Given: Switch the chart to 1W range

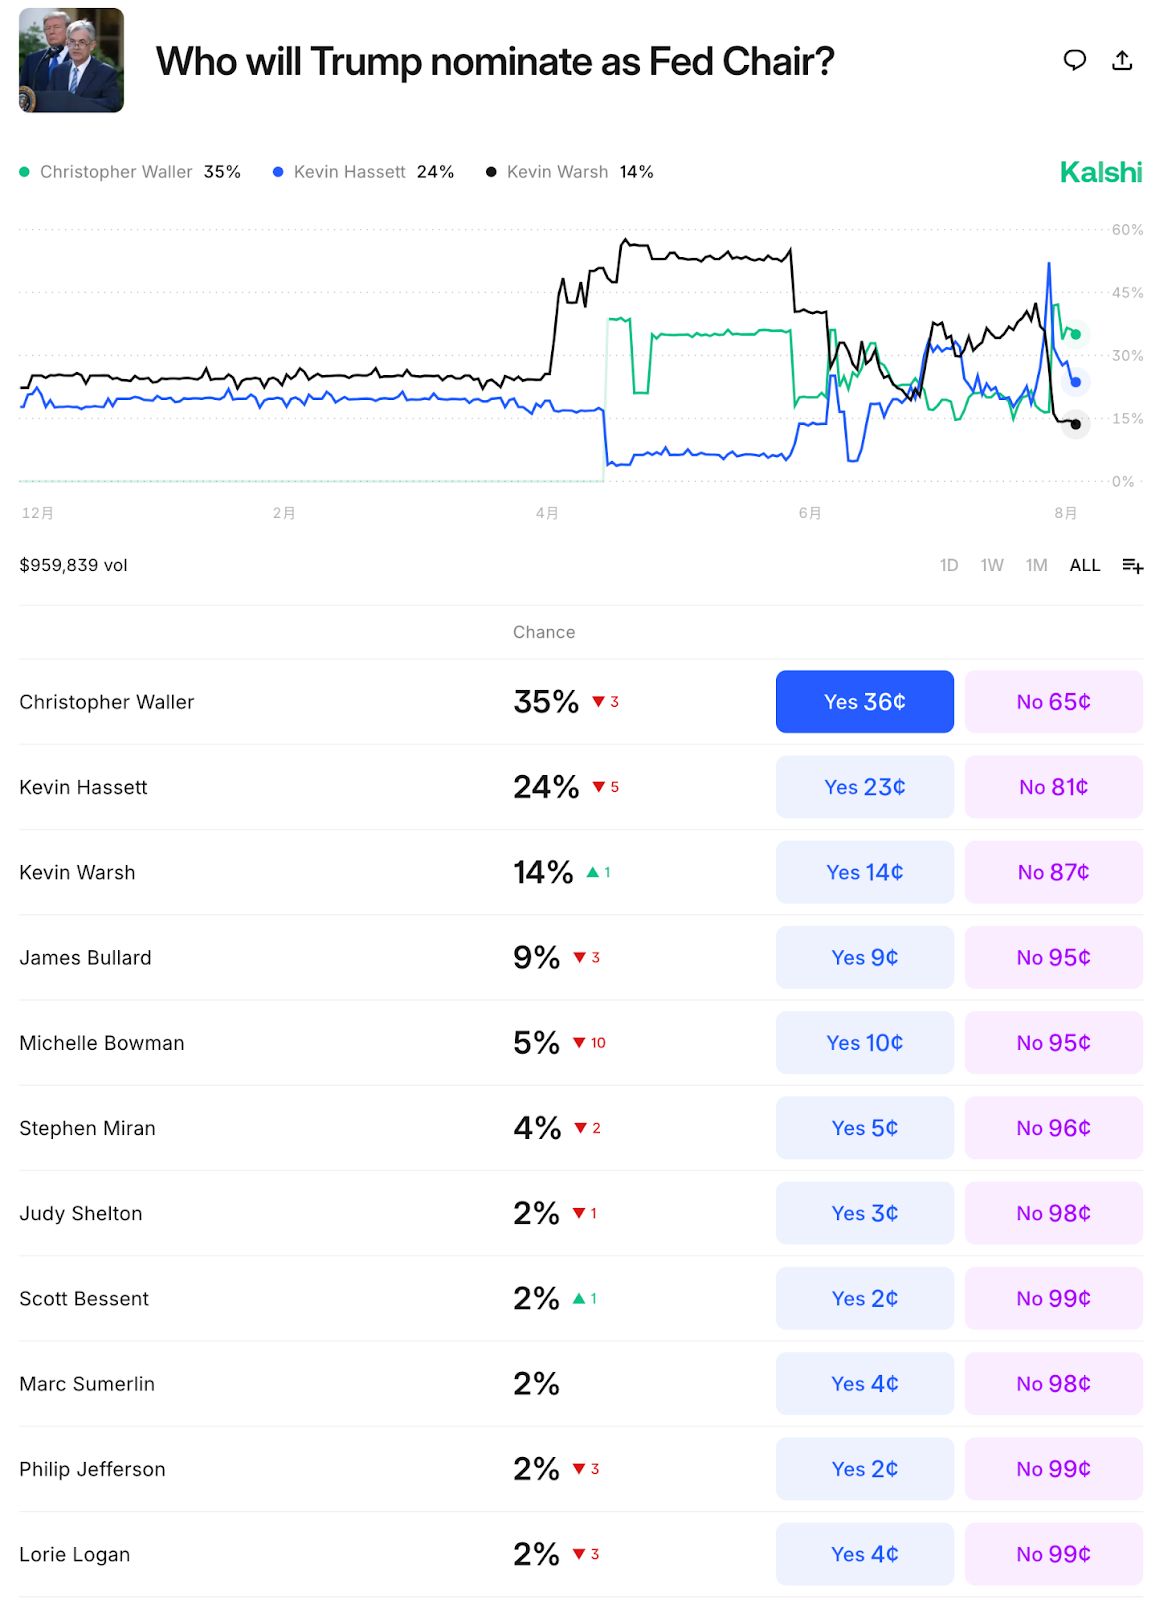Looking at the screenshot, I should pyautogui.click(x=991, y=566).
